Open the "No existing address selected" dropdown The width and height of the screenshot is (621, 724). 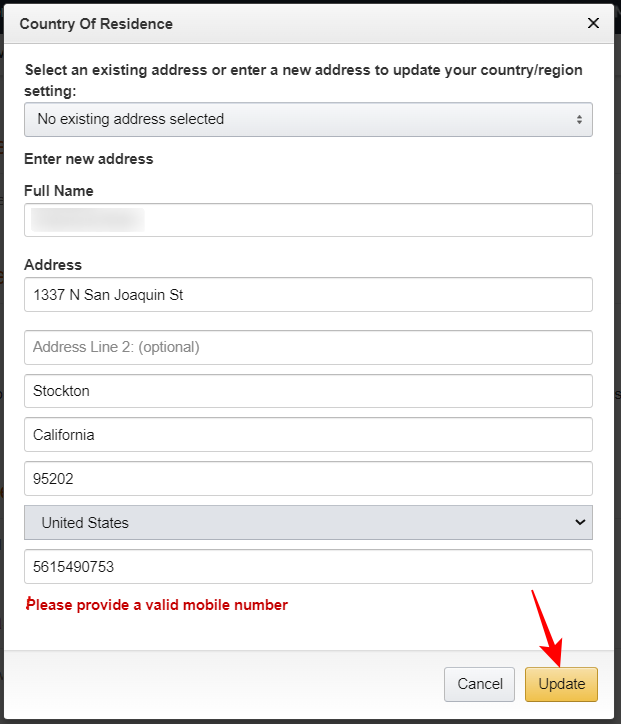[300, 119]
